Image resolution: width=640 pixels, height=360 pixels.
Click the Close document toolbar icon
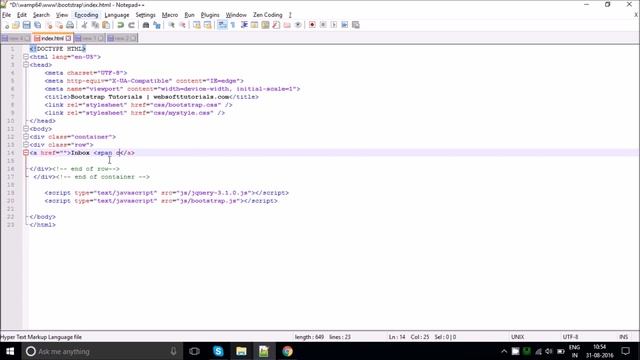tap(49, 25)
